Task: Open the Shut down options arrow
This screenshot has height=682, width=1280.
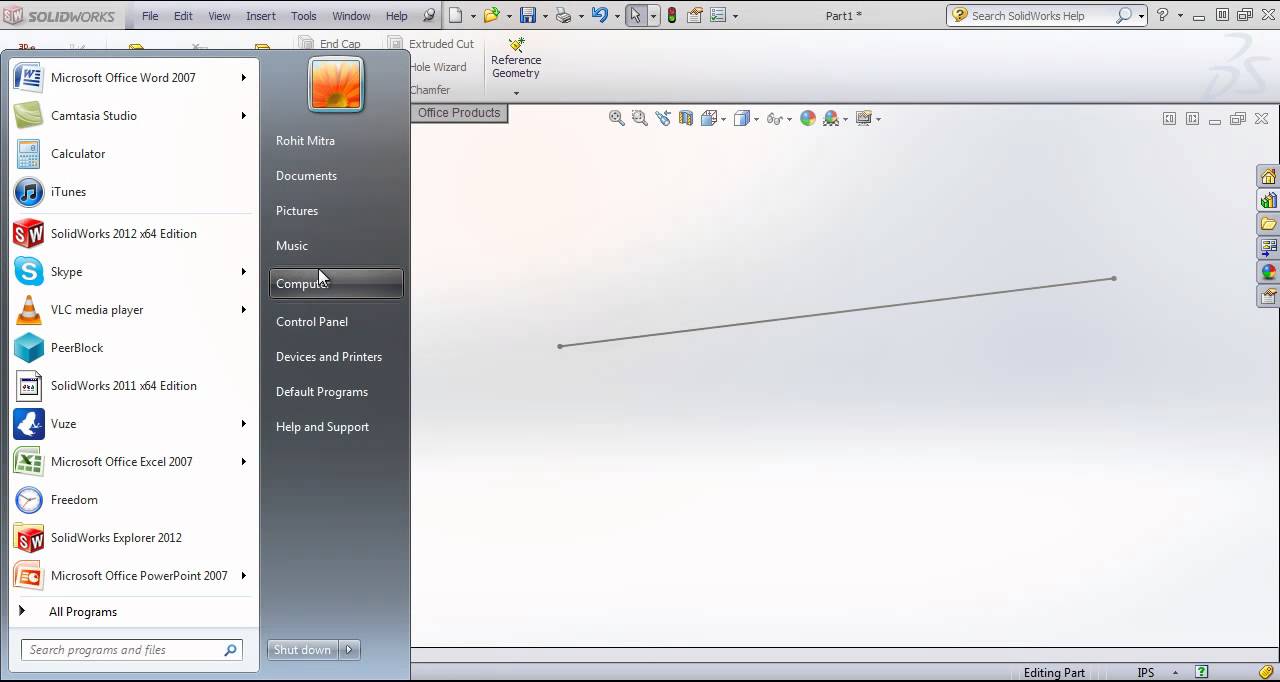Action: [x=349, y=650]
